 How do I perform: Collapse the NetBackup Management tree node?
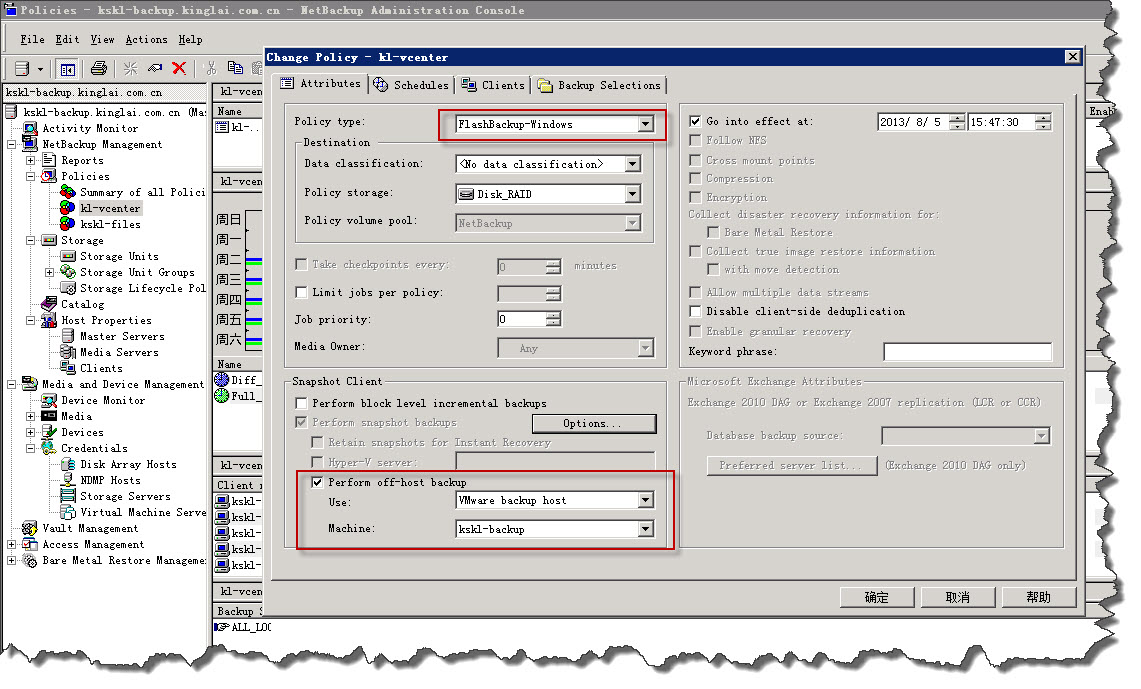pos(12,144)
